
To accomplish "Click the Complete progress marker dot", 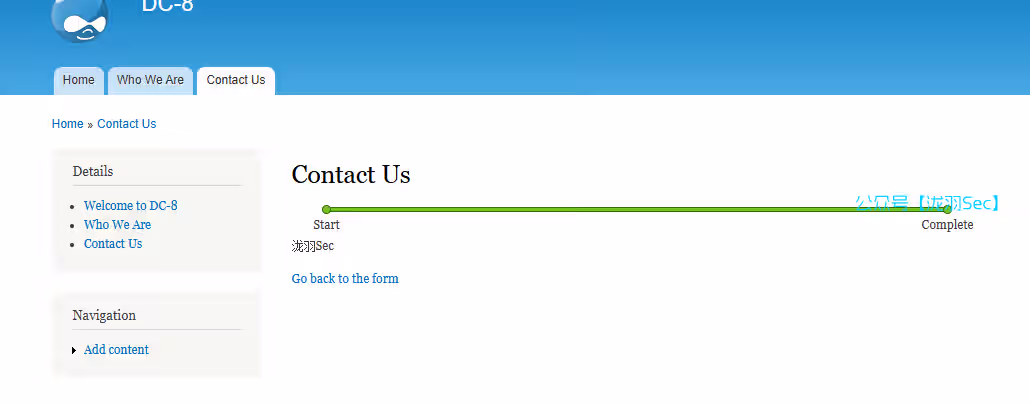I will coord(947,210).
